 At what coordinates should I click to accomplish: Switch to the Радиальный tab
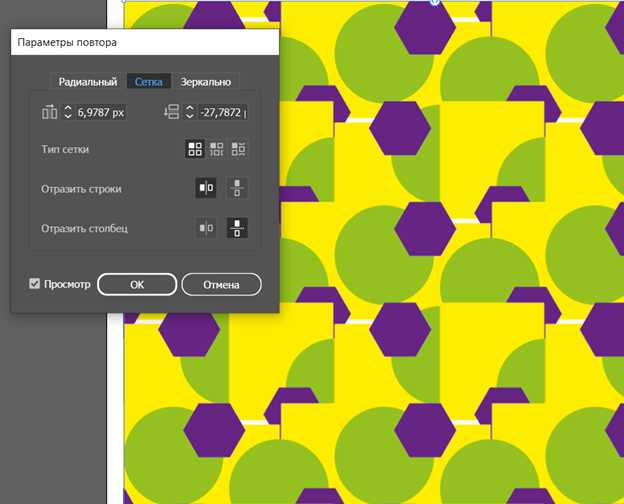tap(88, 82)
